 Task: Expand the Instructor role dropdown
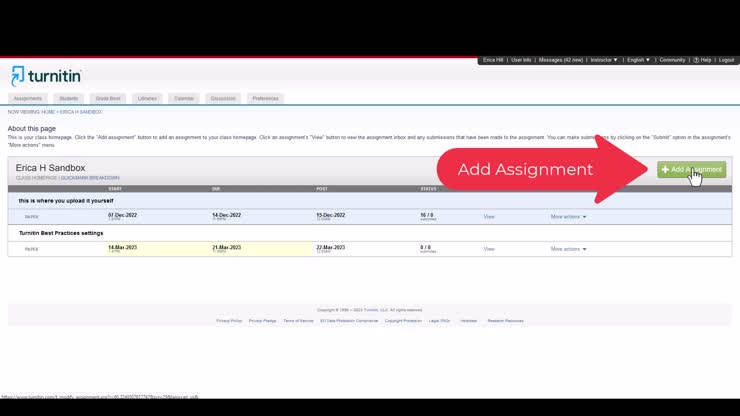(x=603, y=60)
